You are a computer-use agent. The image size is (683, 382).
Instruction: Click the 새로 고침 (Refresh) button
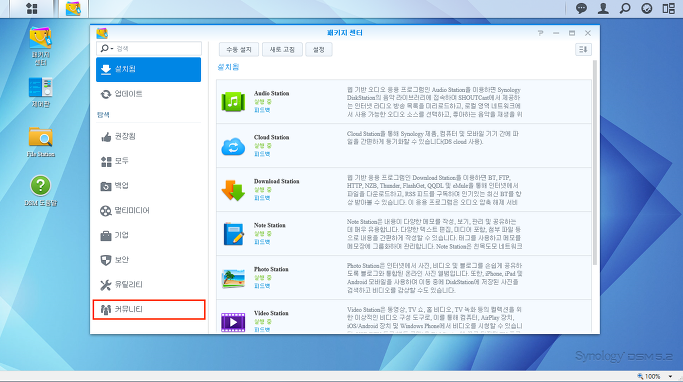tap(282, 50)
